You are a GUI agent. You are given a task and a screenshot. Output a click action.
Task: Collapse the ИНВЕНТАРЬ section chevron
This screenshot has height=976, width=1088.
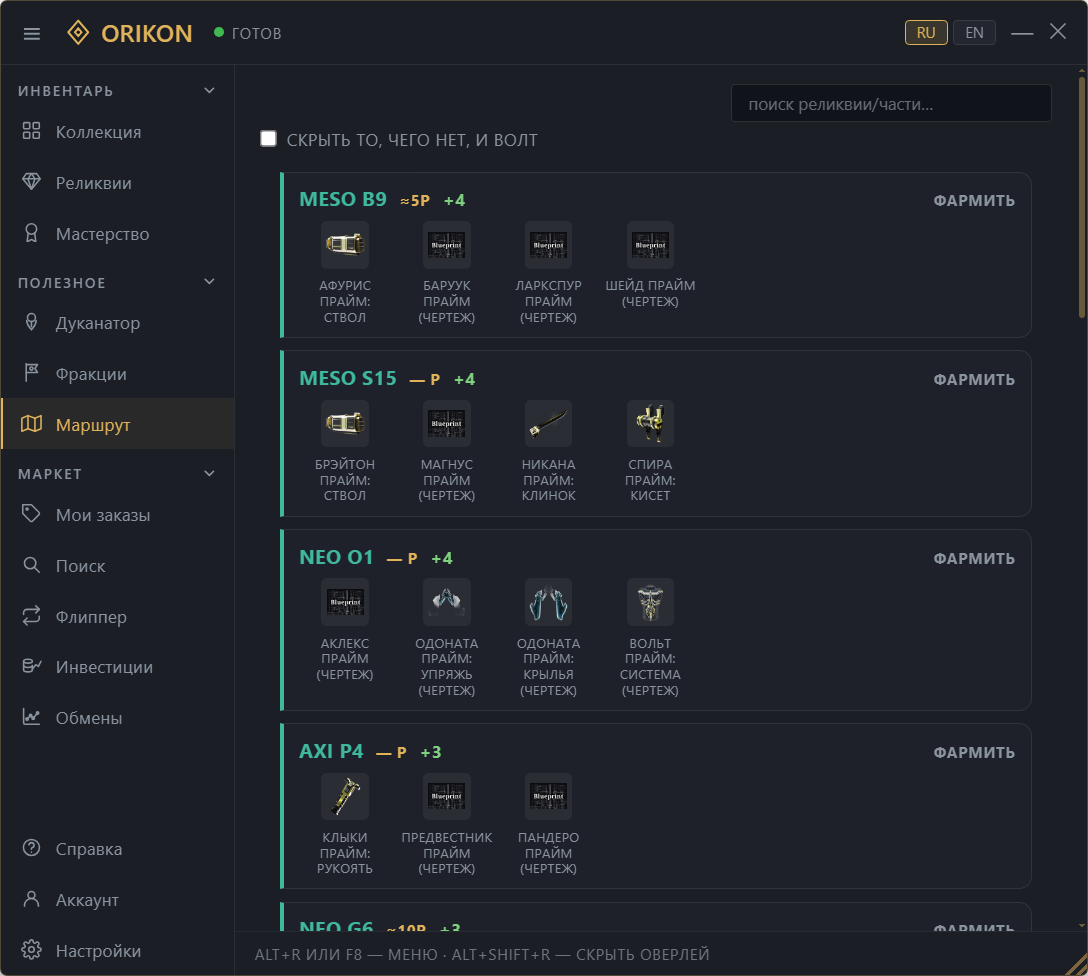point(210,90)
